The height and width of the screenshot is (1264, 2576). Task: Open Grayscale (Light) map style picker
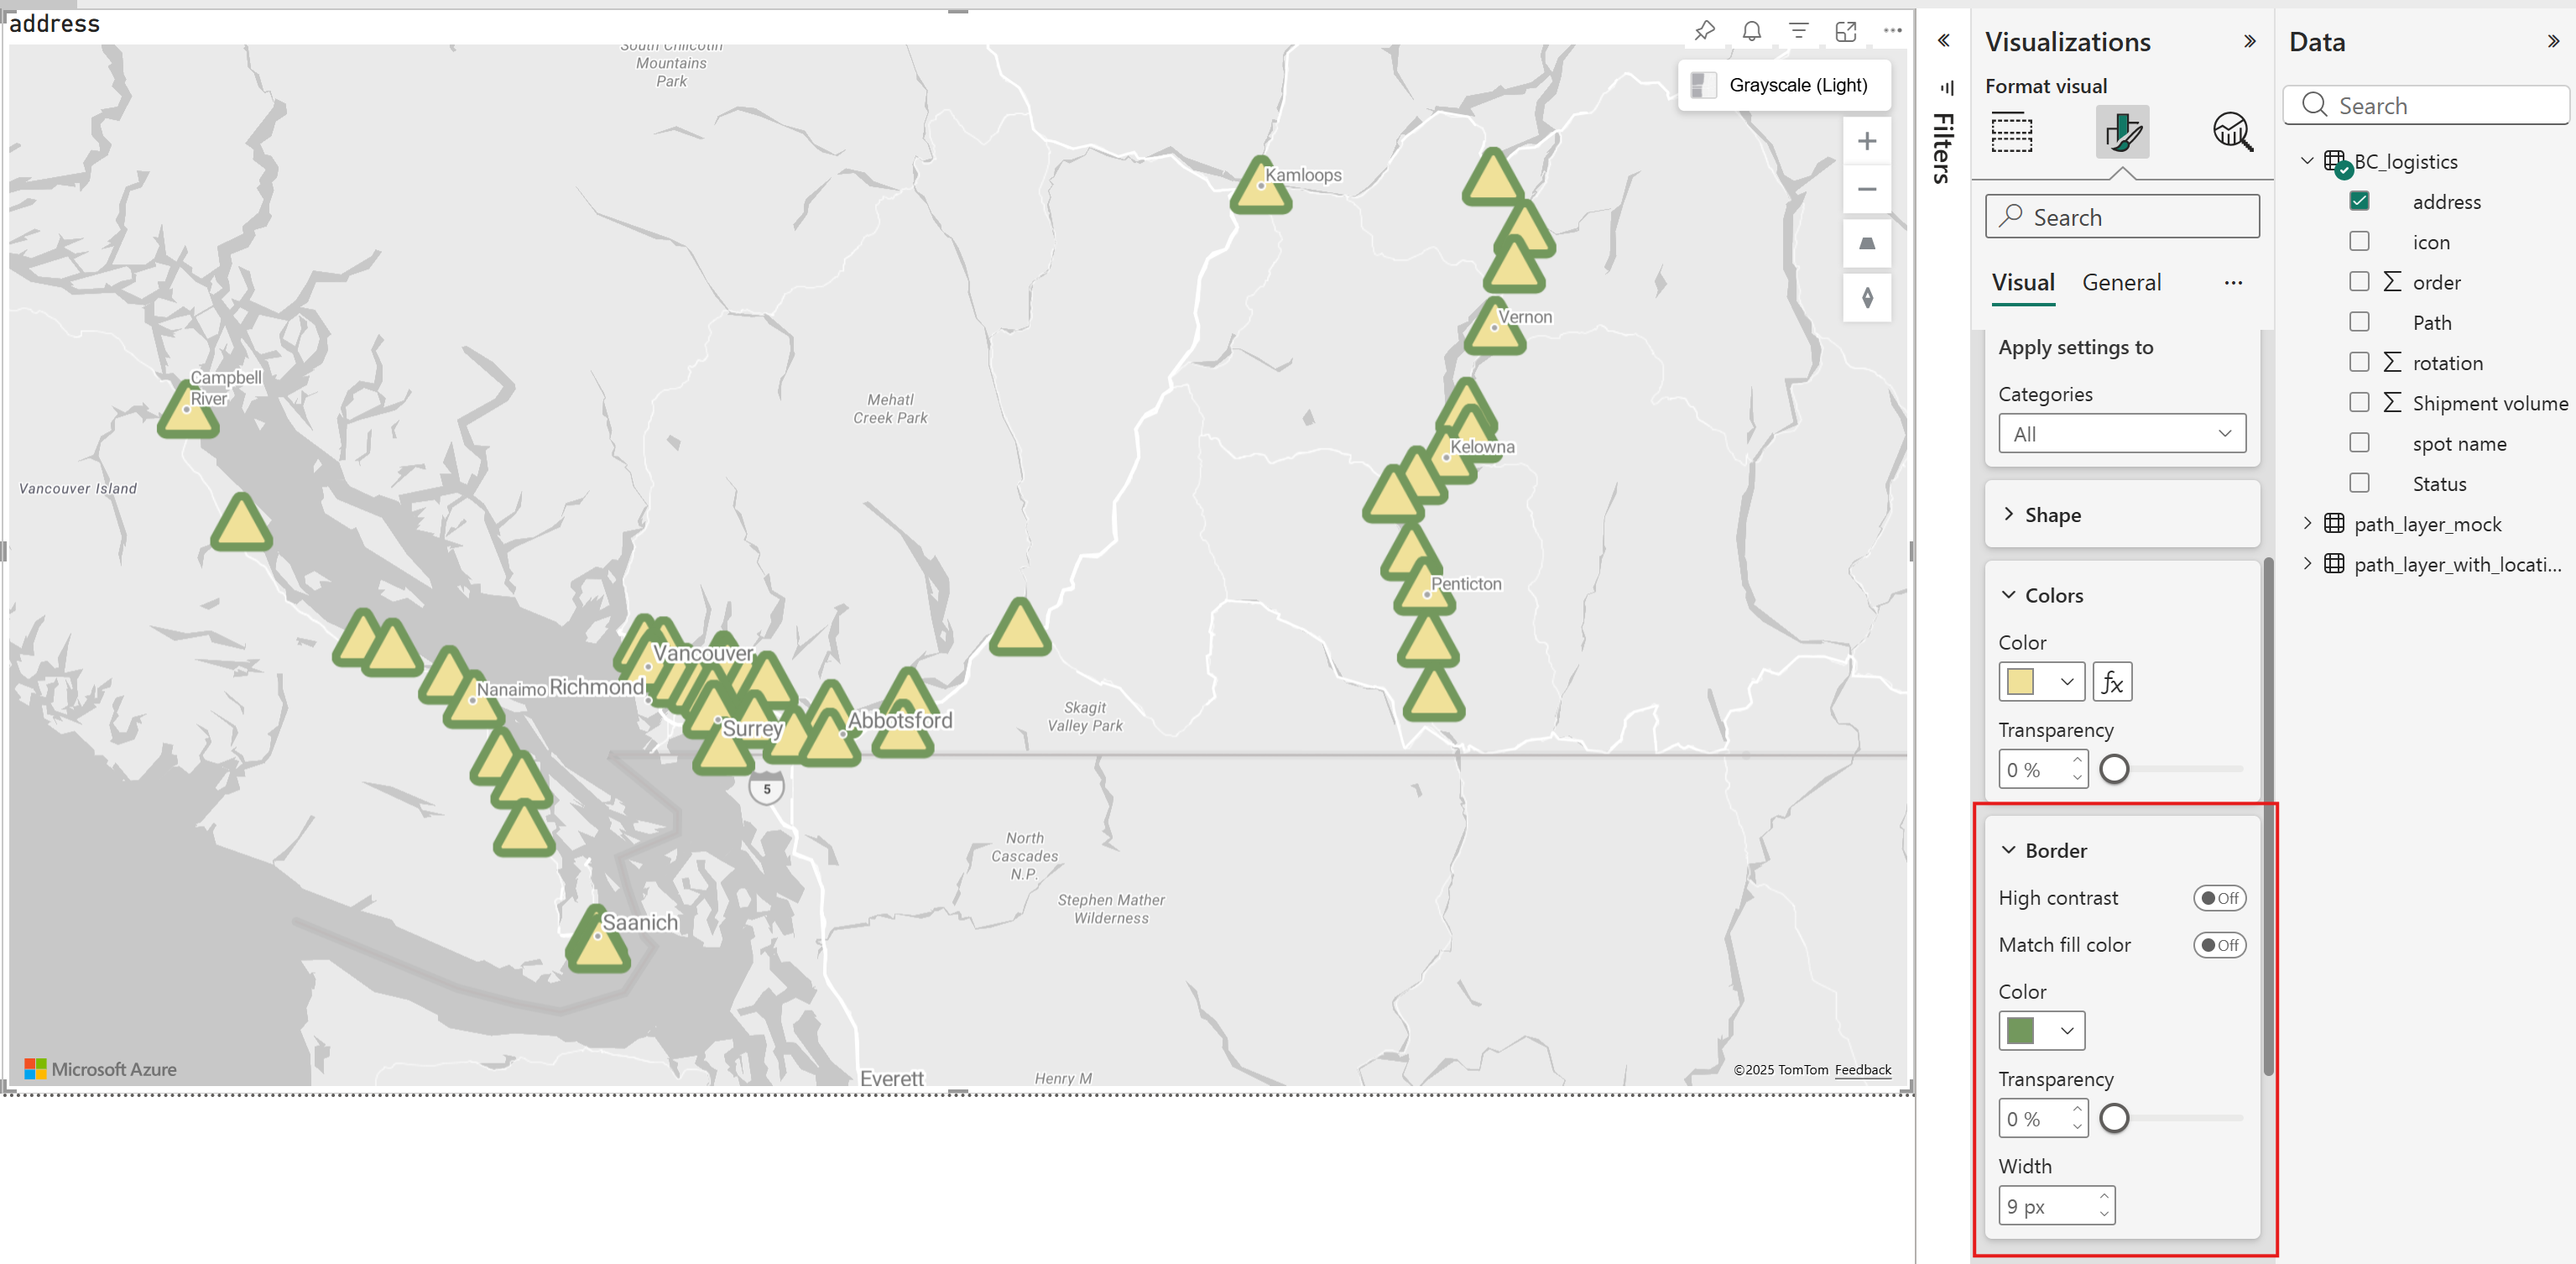1784,85
